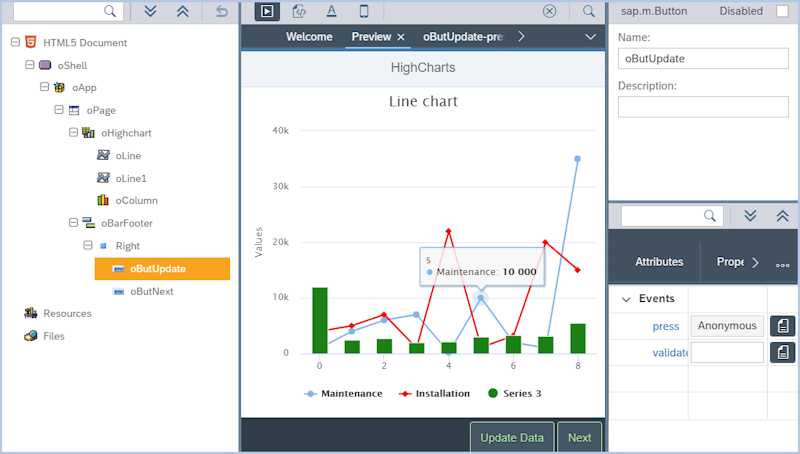Image resolution: width=800 pixels, height=454 pixels.
Task: Click the Resources icon
Action: (31, 313)
